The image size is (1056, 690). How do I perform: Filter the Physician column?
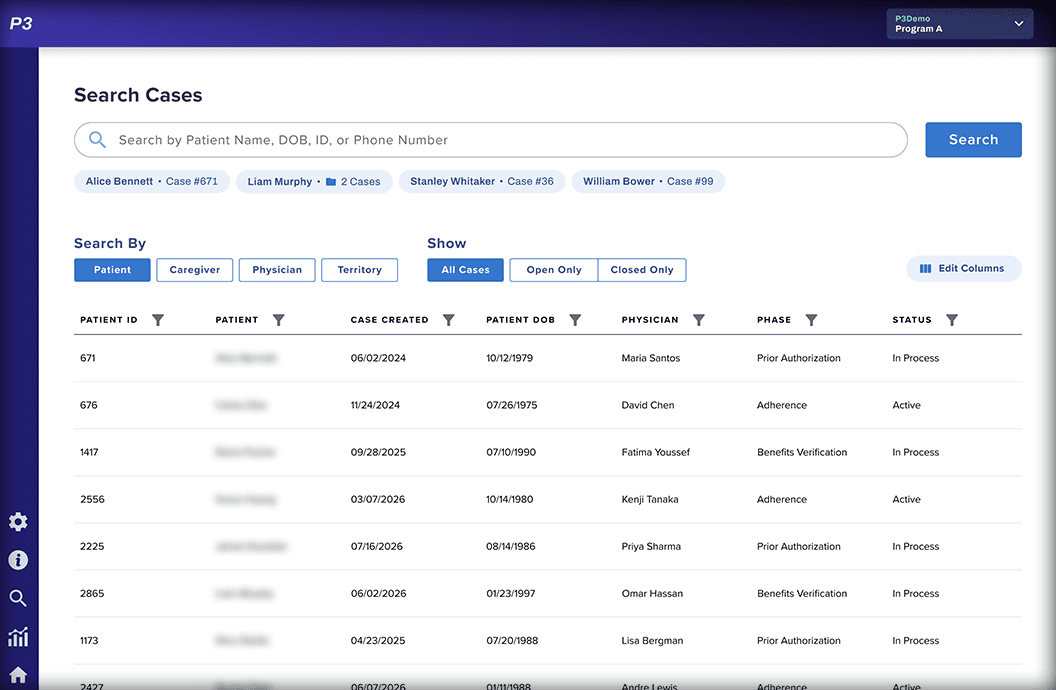click(x=699, y=320)
